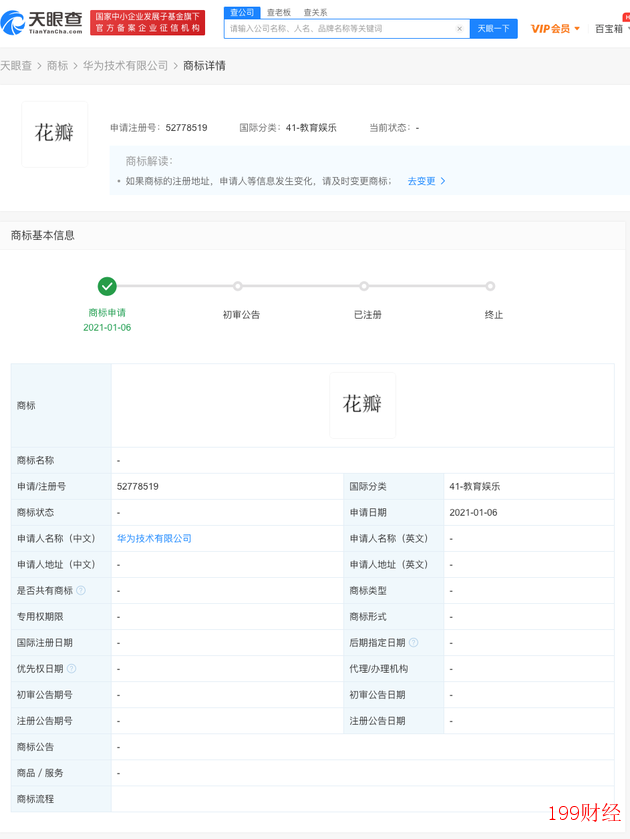
Task: Click the 商标解读 heading
Action: click(x=149, y=161)
